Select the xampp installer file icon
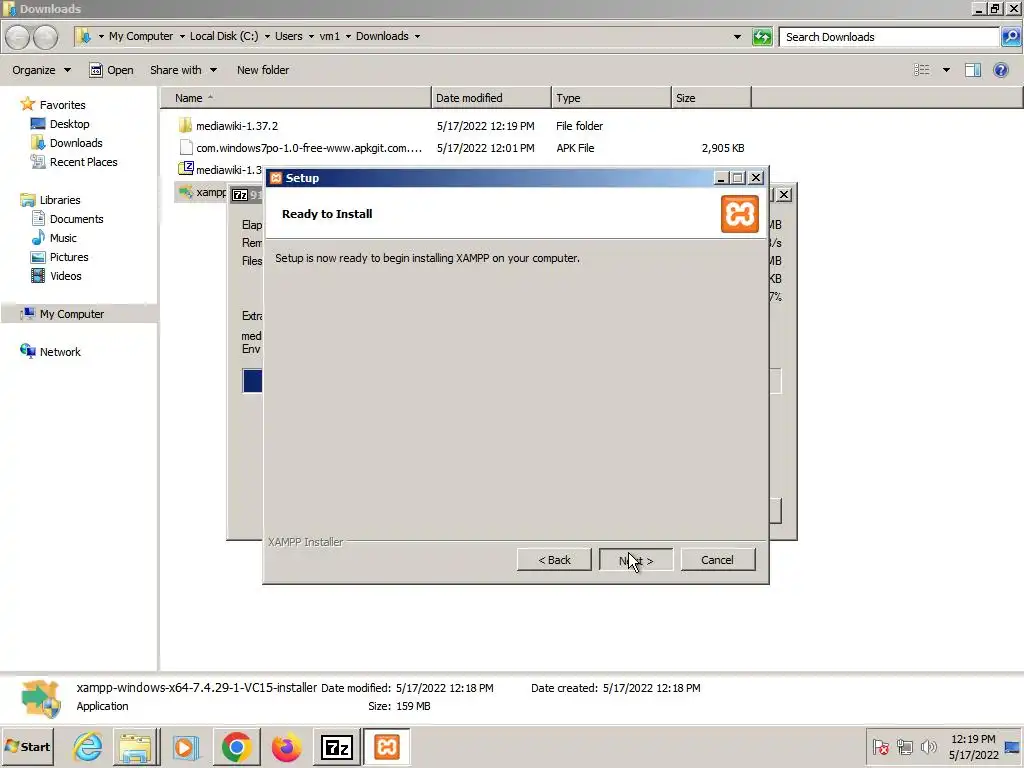The height and width of the screenshot is (768, 1024). [x=185, y=191]
